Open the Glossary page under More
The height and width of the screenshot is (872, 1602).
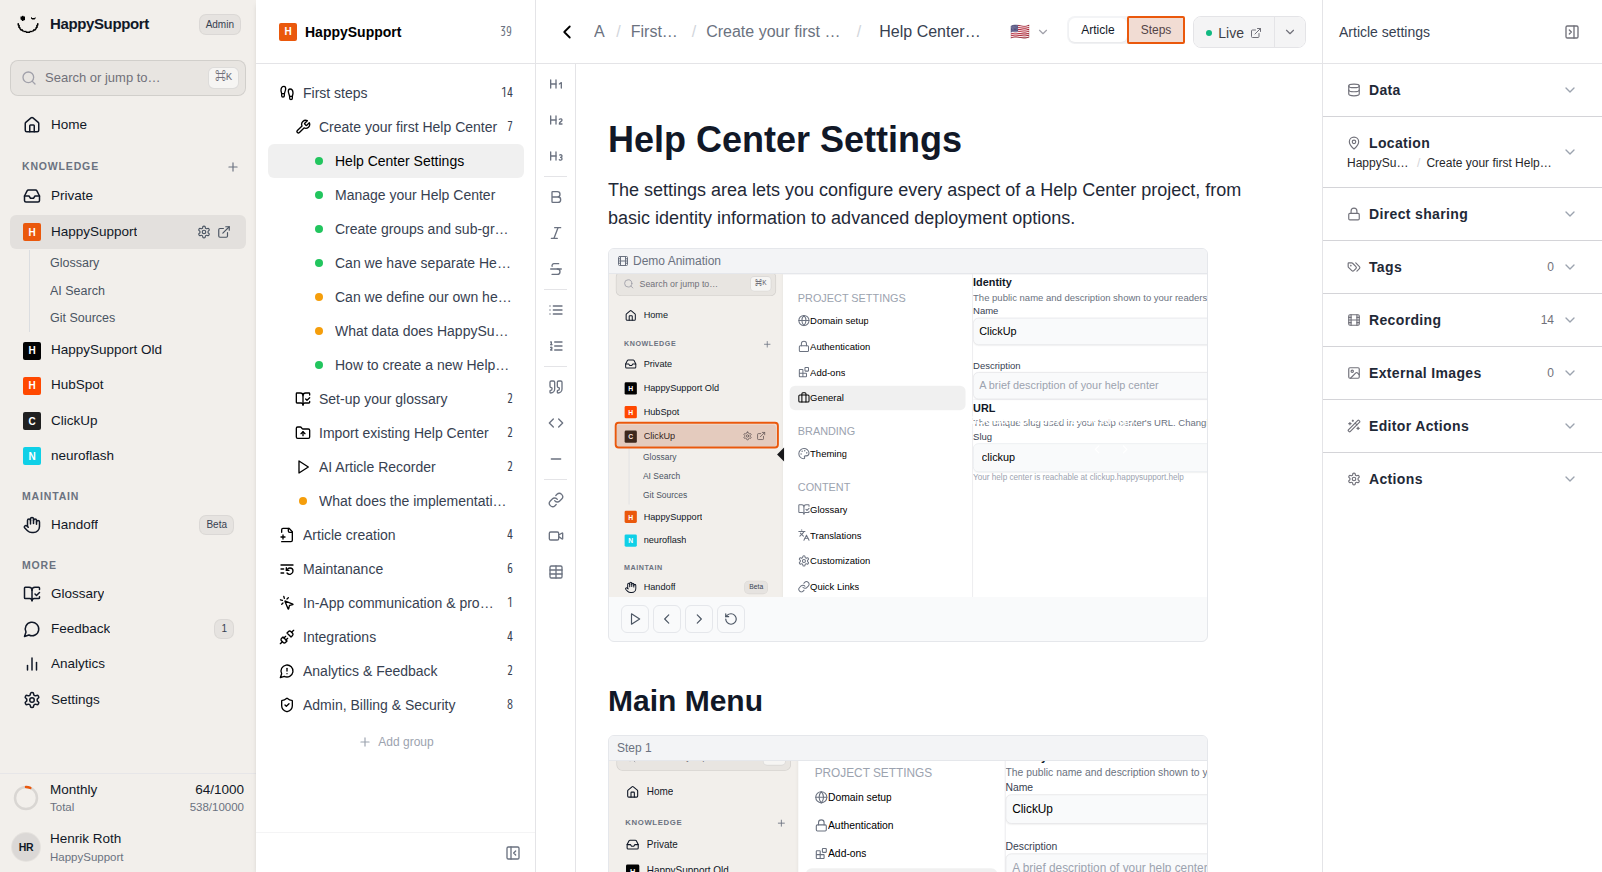pyautogui.click(x=128, y=594)
